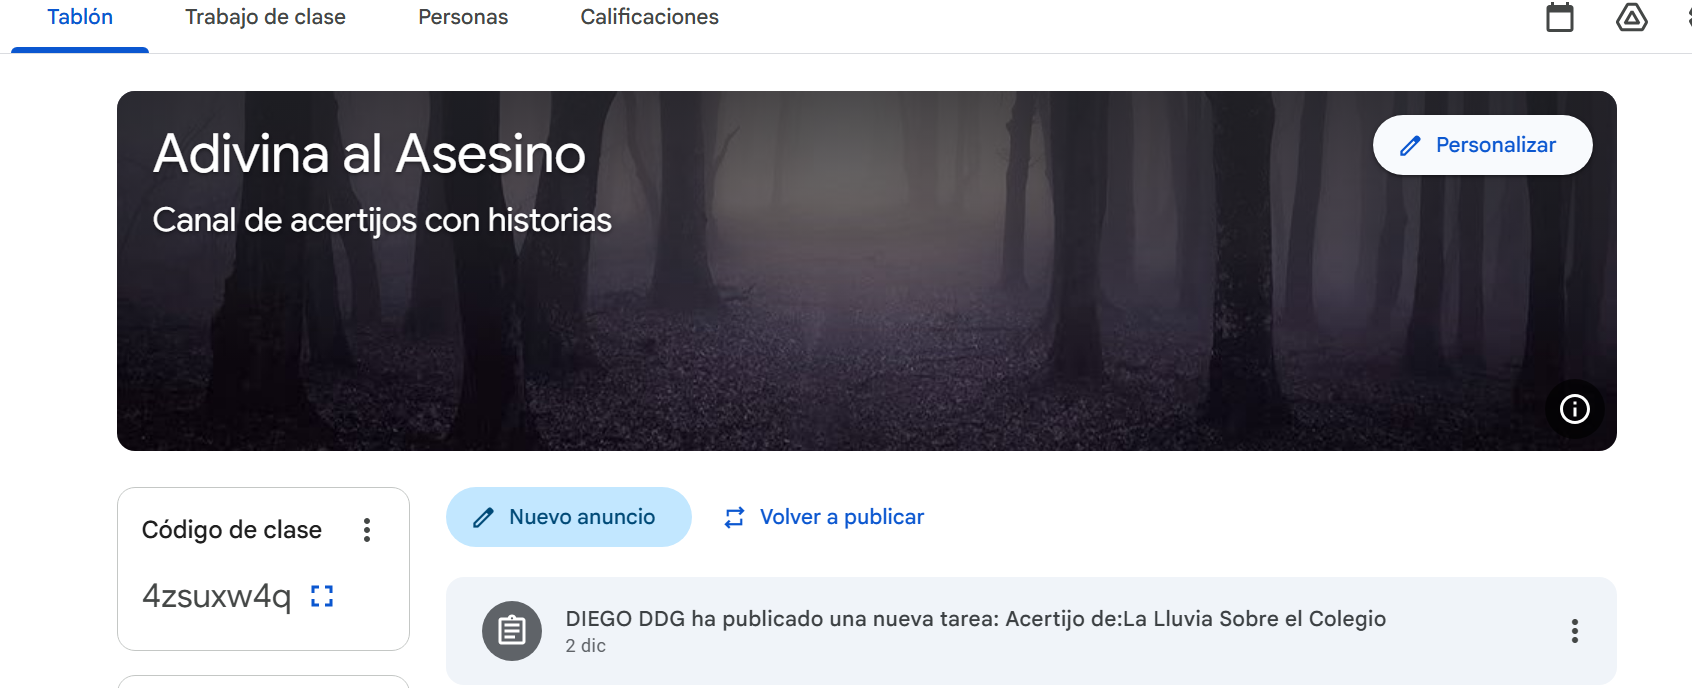This screenshot has height=688, width=1692.
Task: Select the Calificaciones tab
Action: [649, 18]
